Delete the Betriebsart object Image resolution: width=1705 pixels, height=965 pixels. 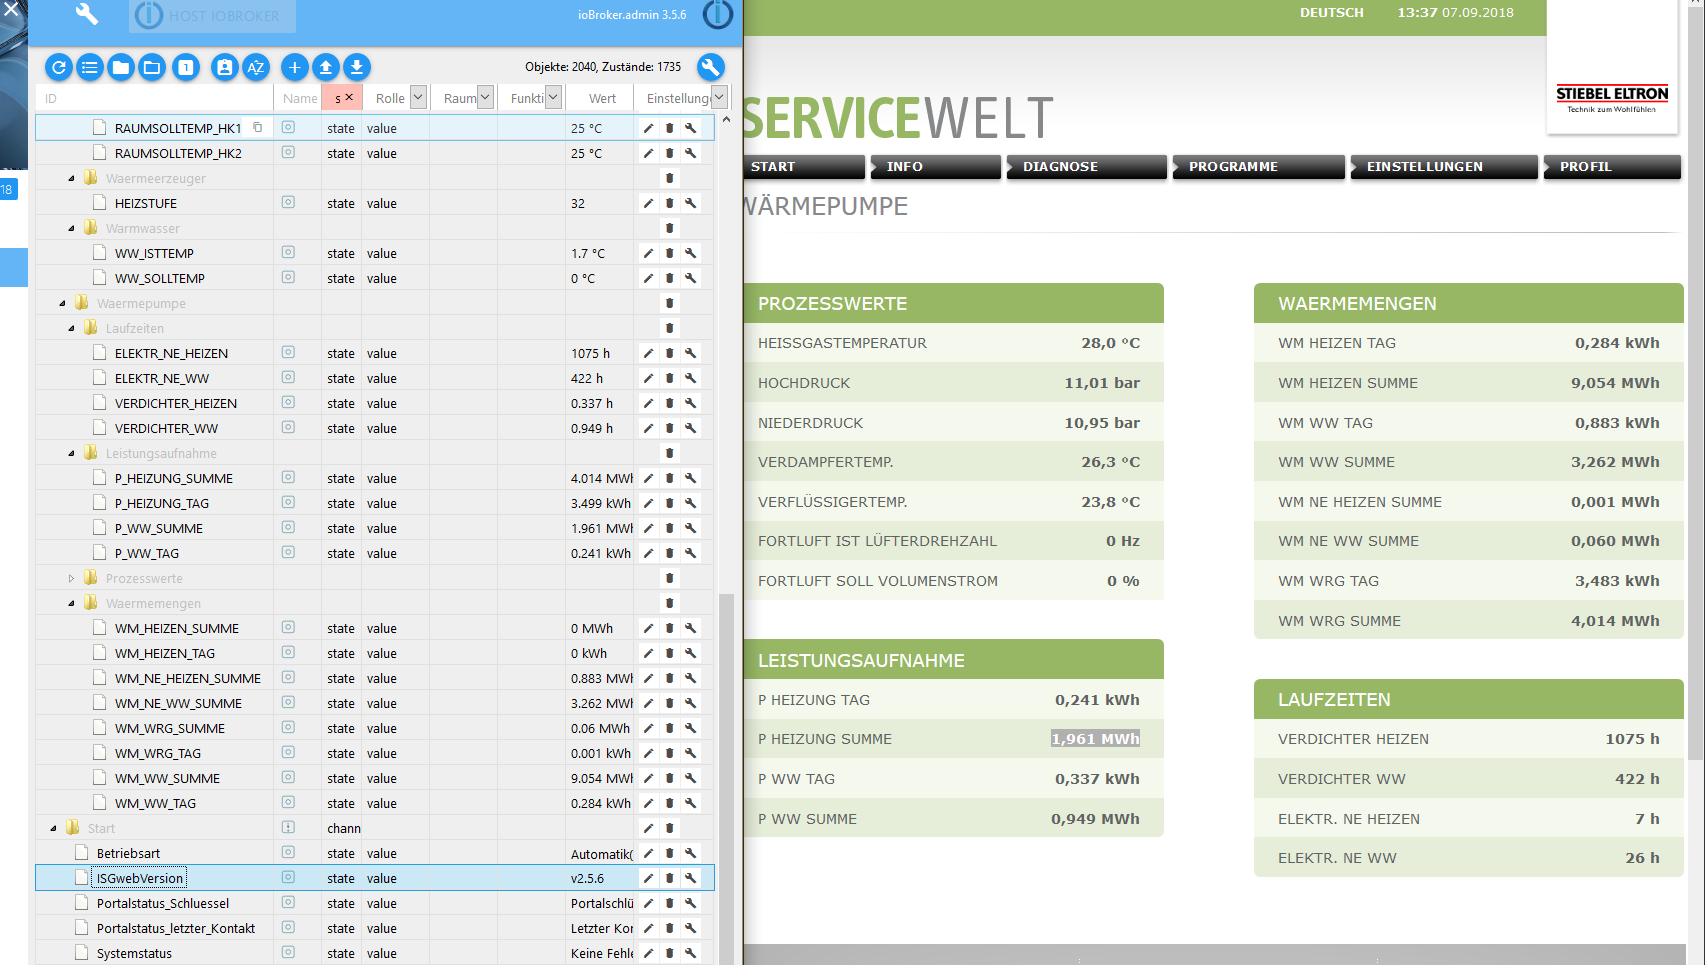(x=669, y=853)
